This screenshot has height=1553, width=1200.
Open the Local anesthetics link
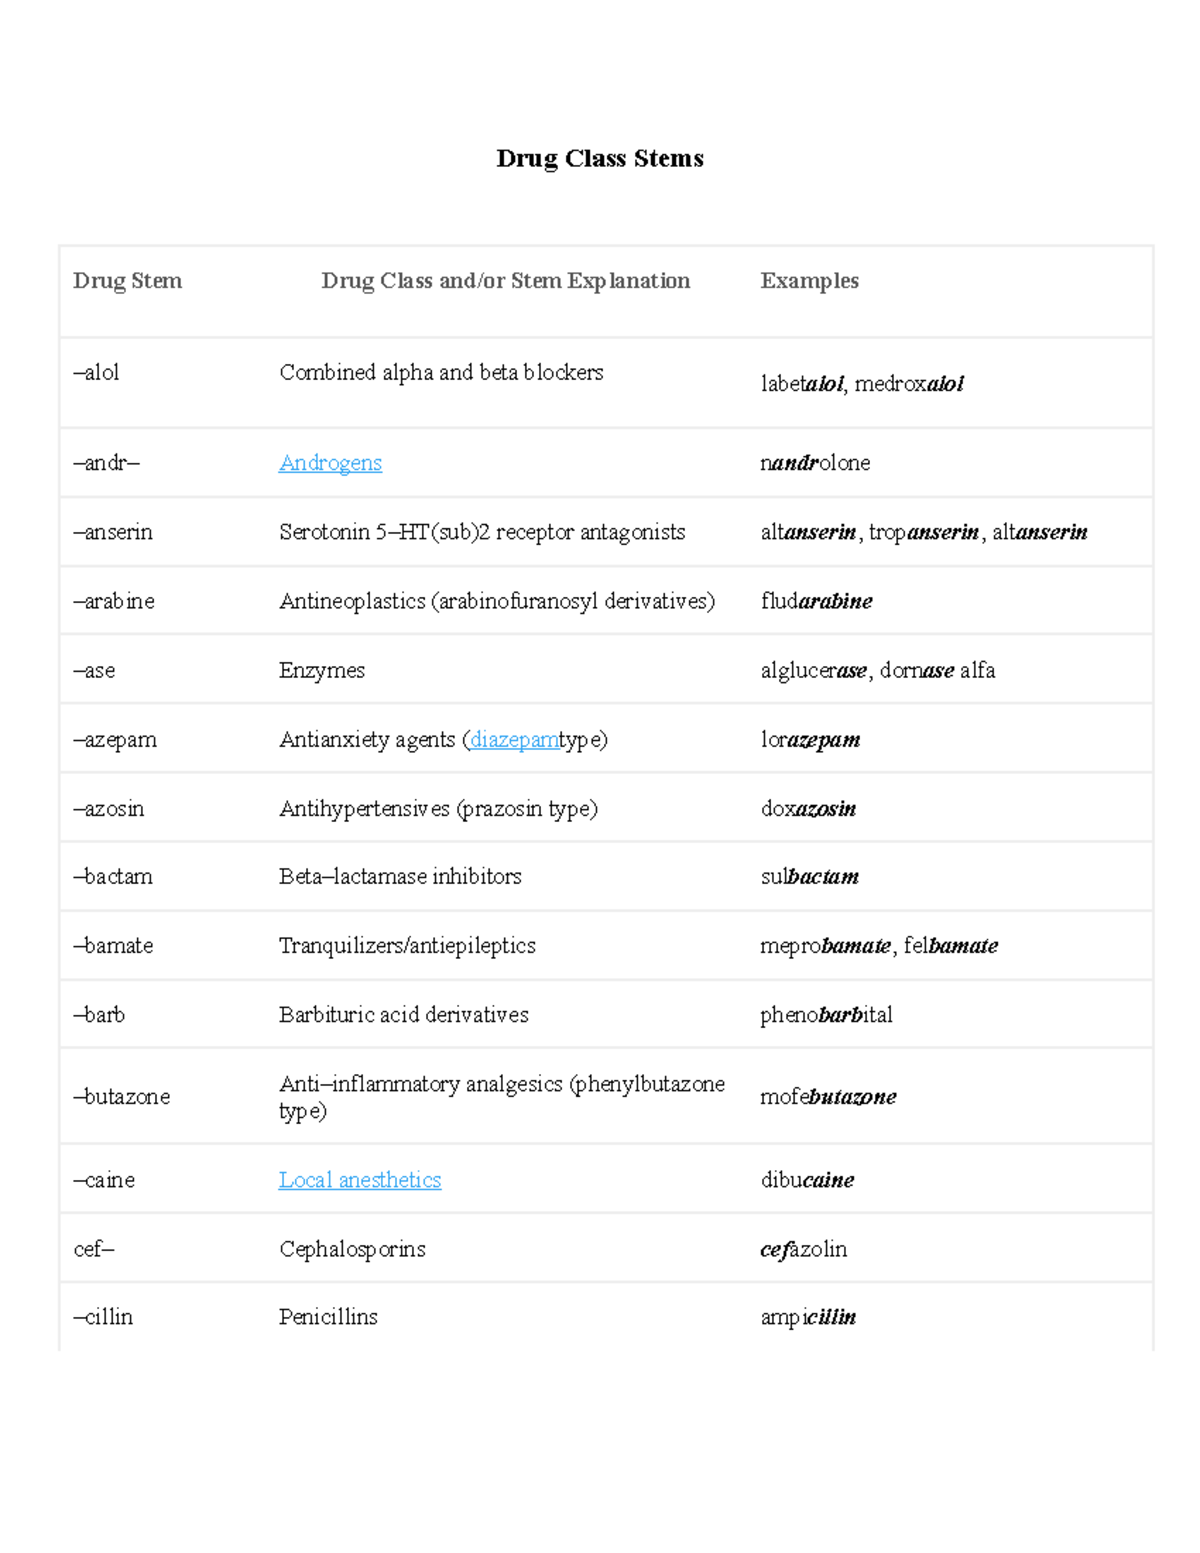tap(360, 1180)
